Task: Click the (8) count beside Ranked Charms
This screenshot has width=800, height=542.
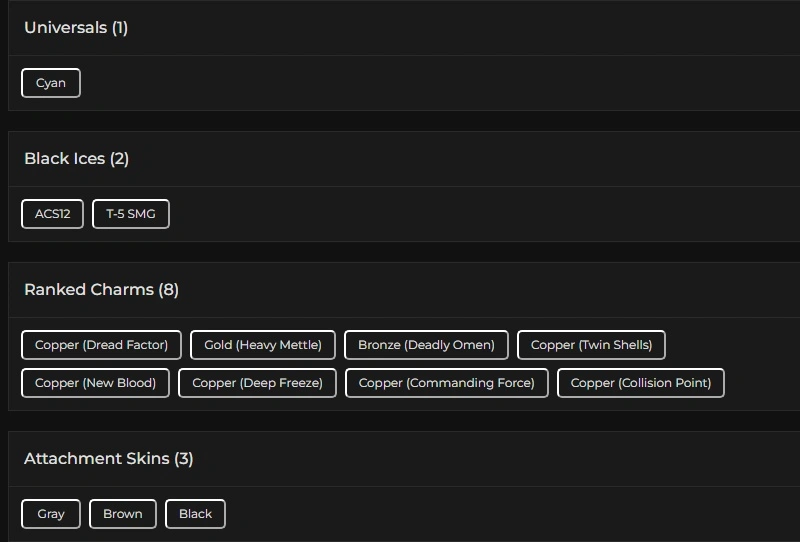Action: pos(168,290)
